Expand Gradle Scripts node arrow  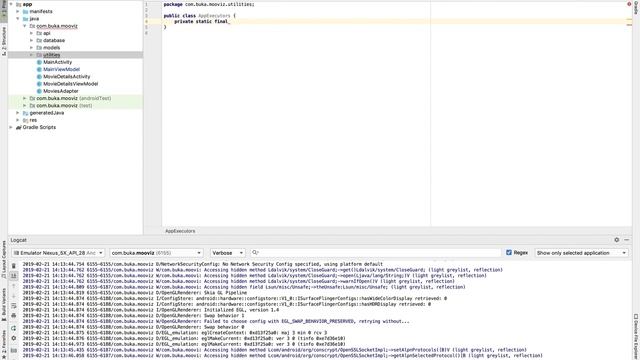(11, 127)
